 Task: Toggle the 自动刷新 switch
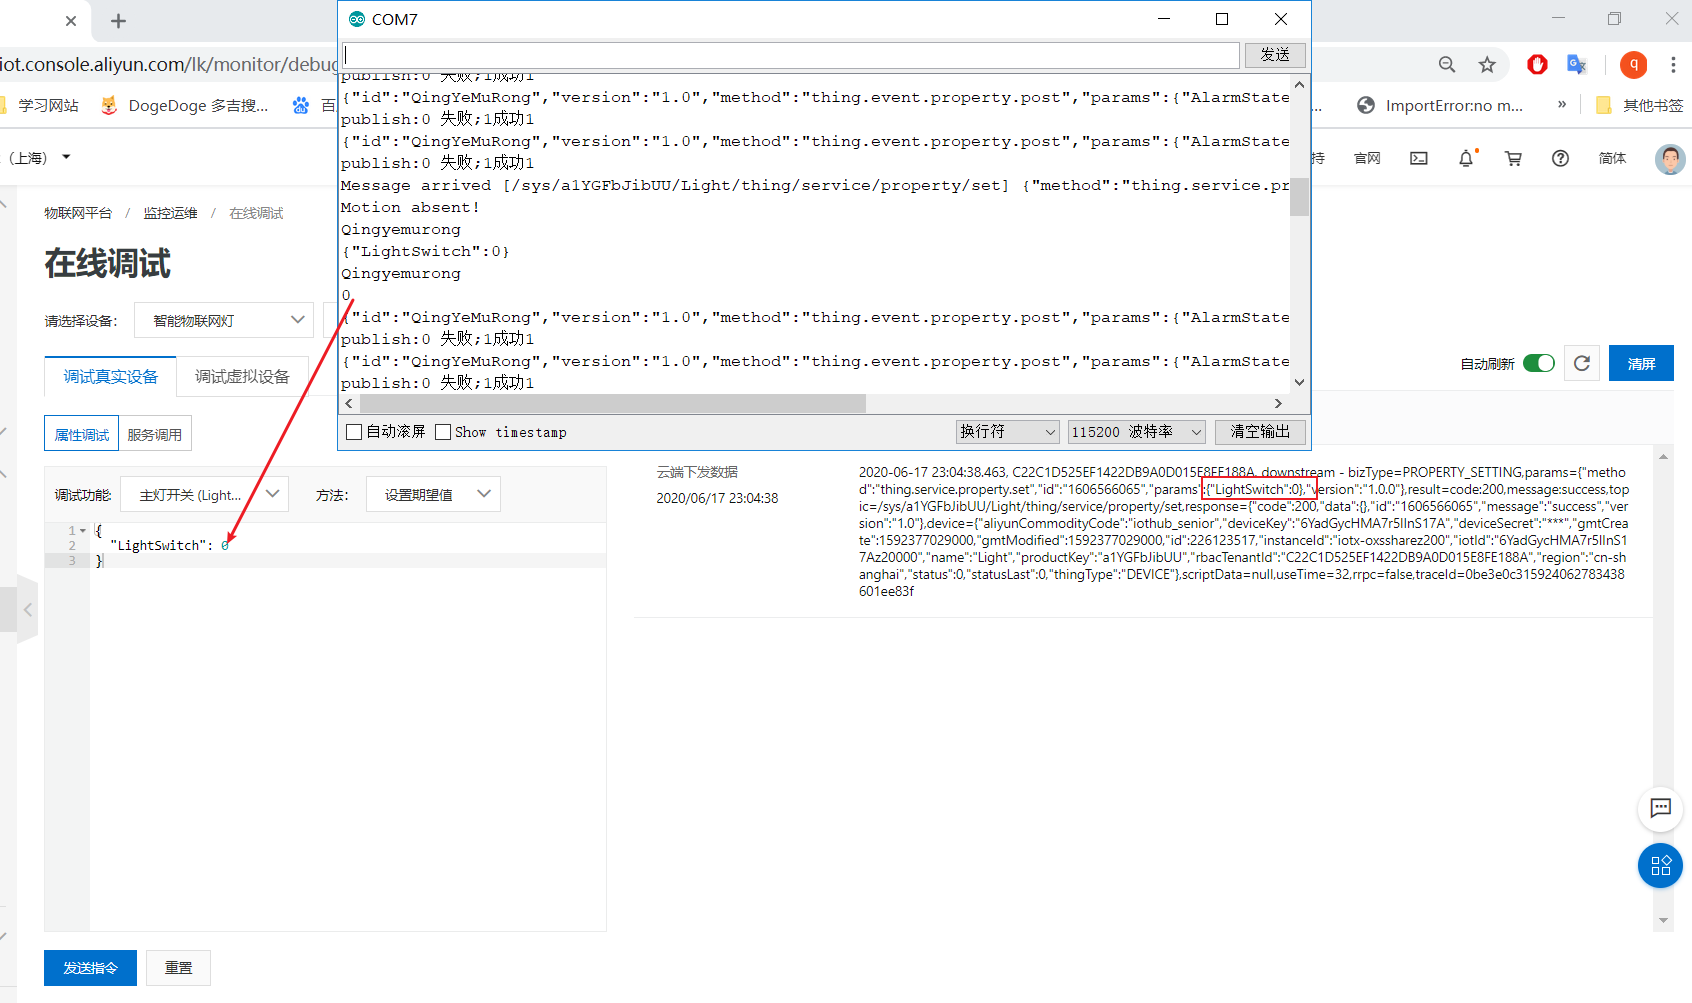1539,363
